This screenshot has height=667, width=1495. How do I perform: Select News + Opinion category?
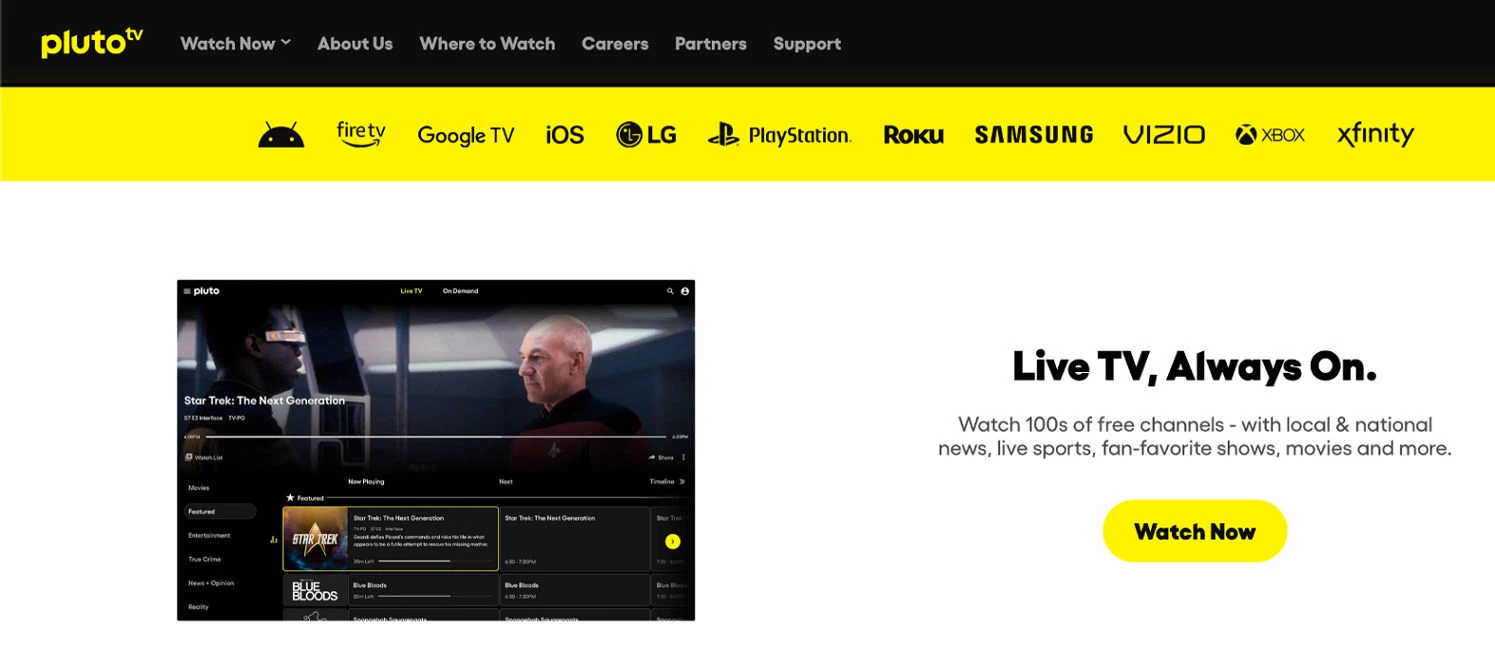pos(211,583)
